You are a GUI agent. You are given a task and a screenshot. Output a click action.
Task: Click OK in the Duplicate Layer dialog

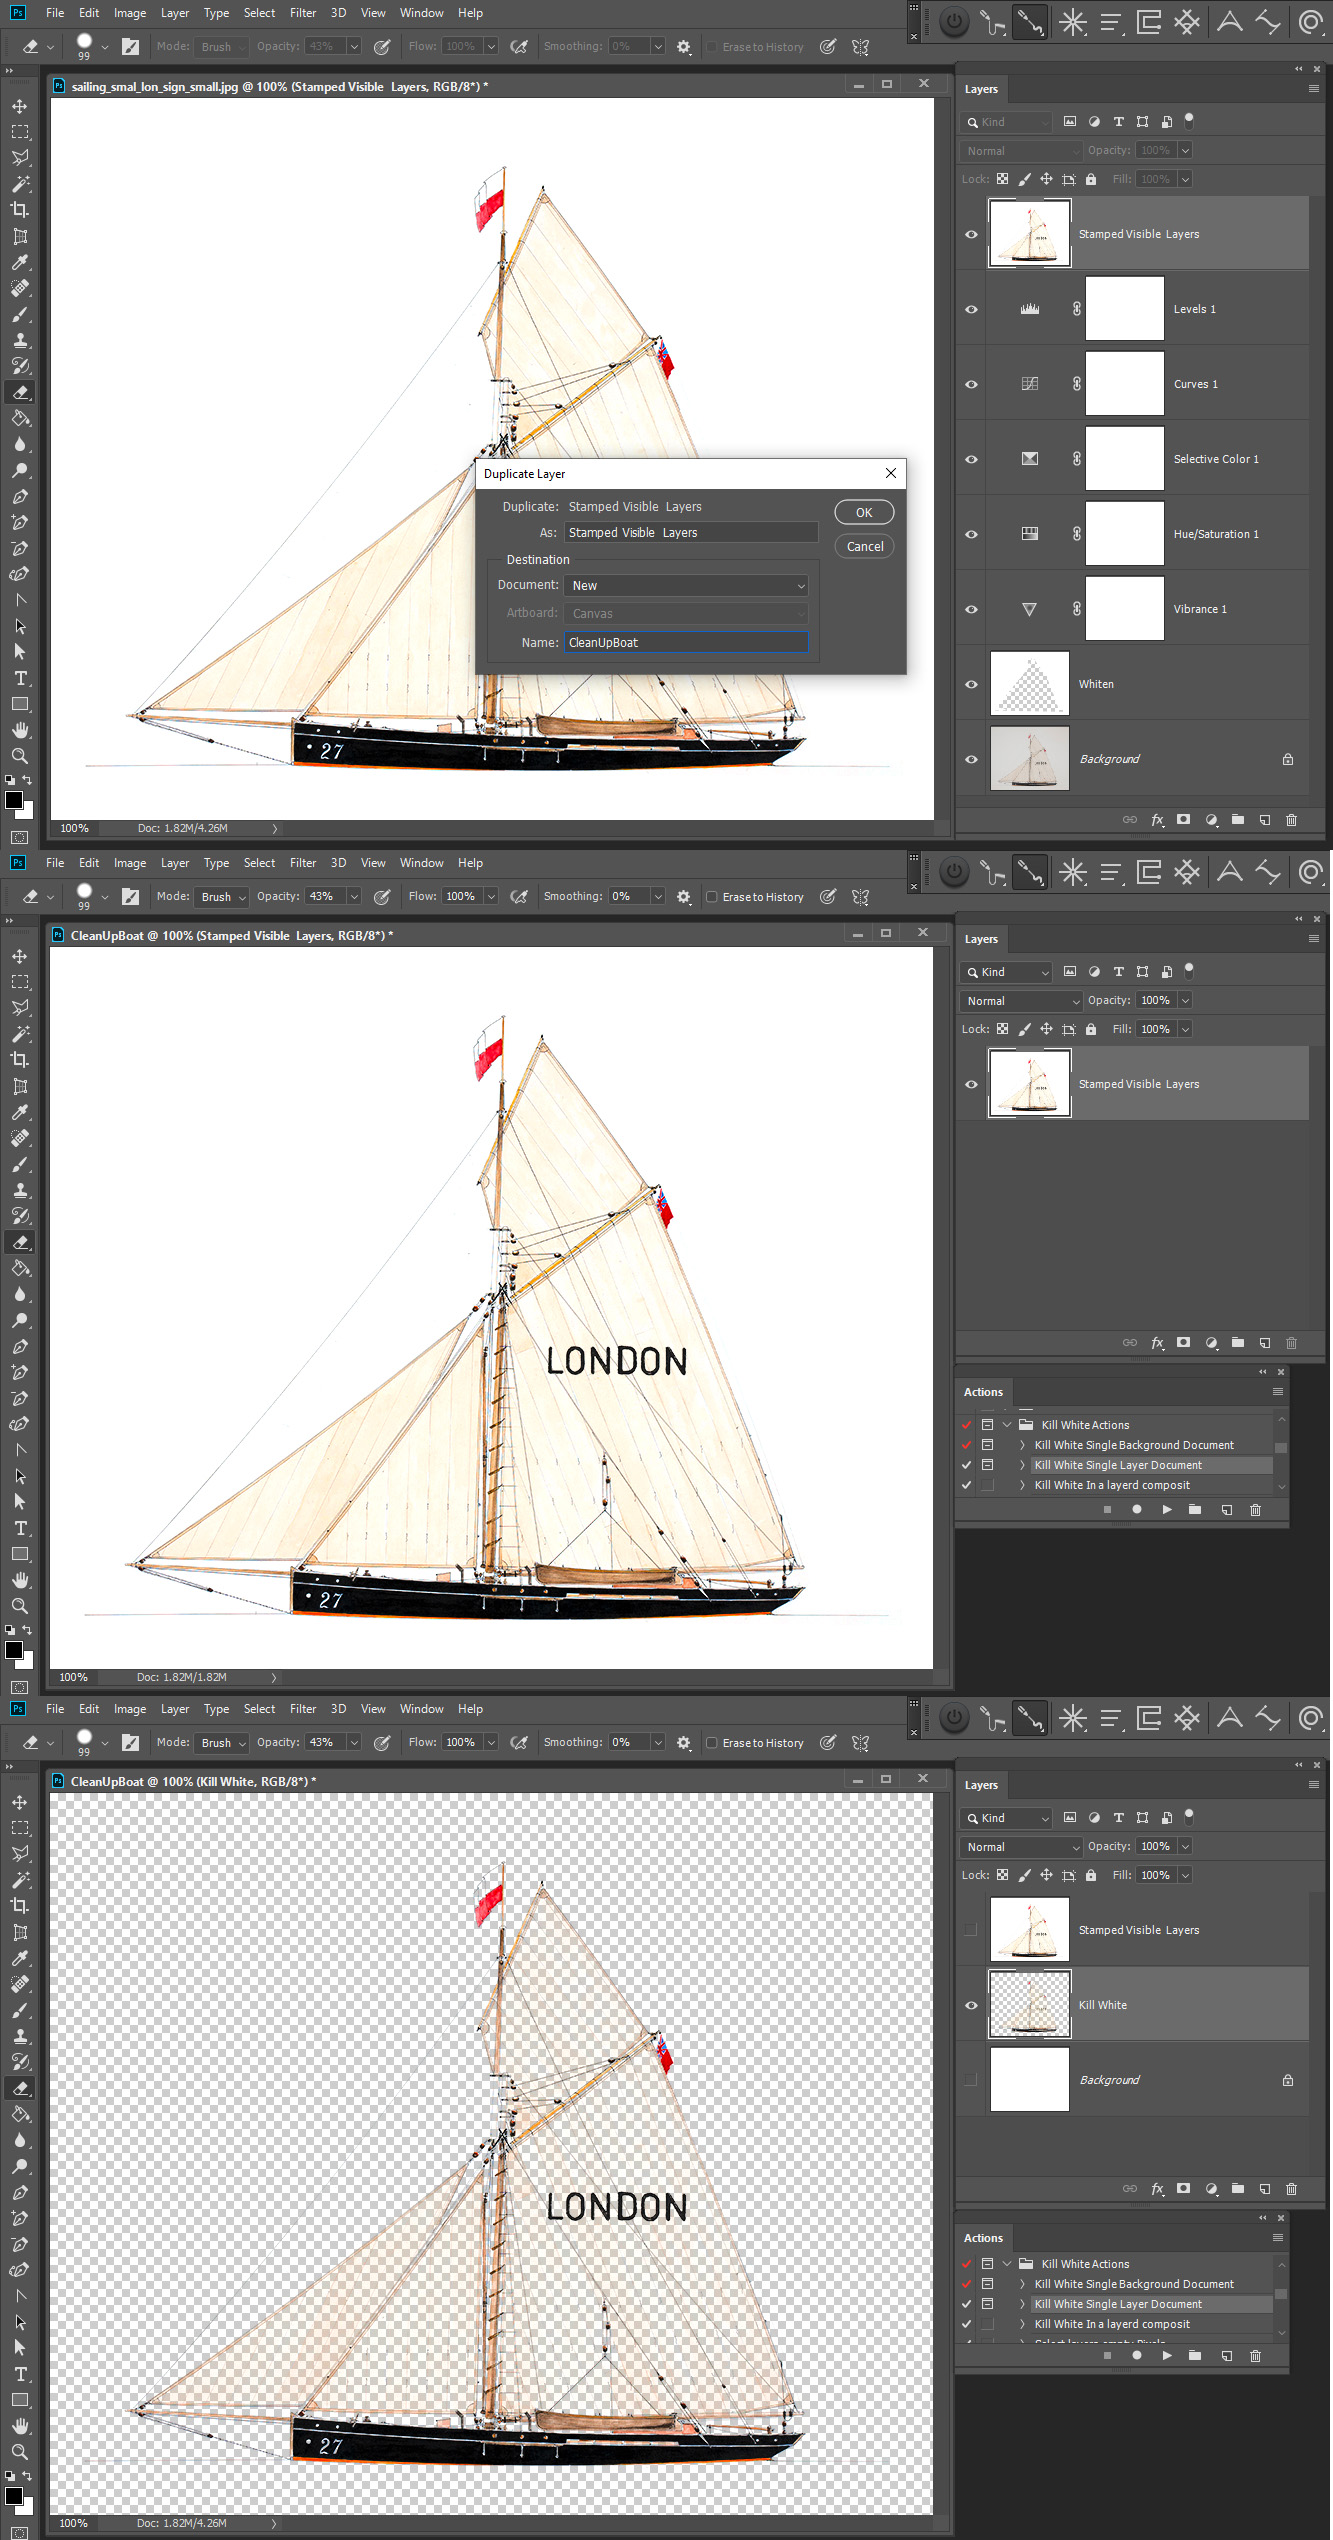[864, 512]
